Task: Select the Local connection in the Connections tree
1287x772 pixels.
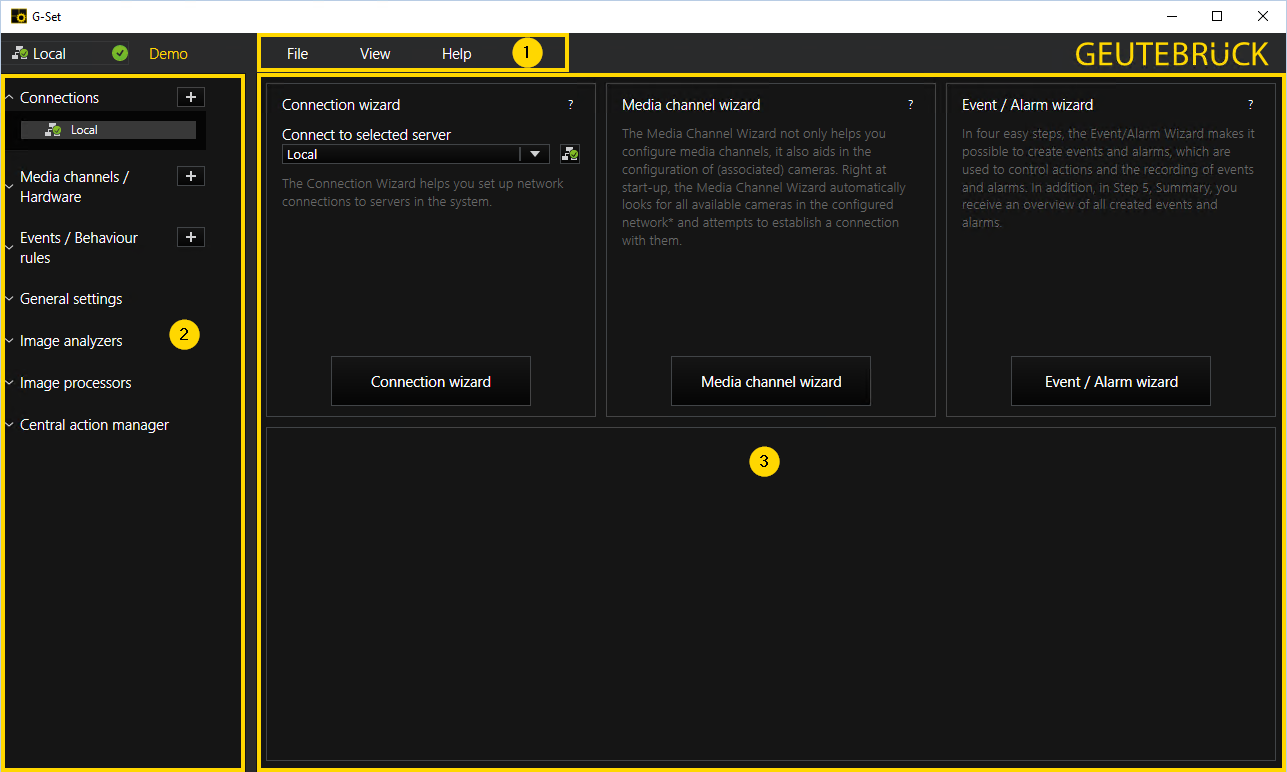Action: [108, 130]
